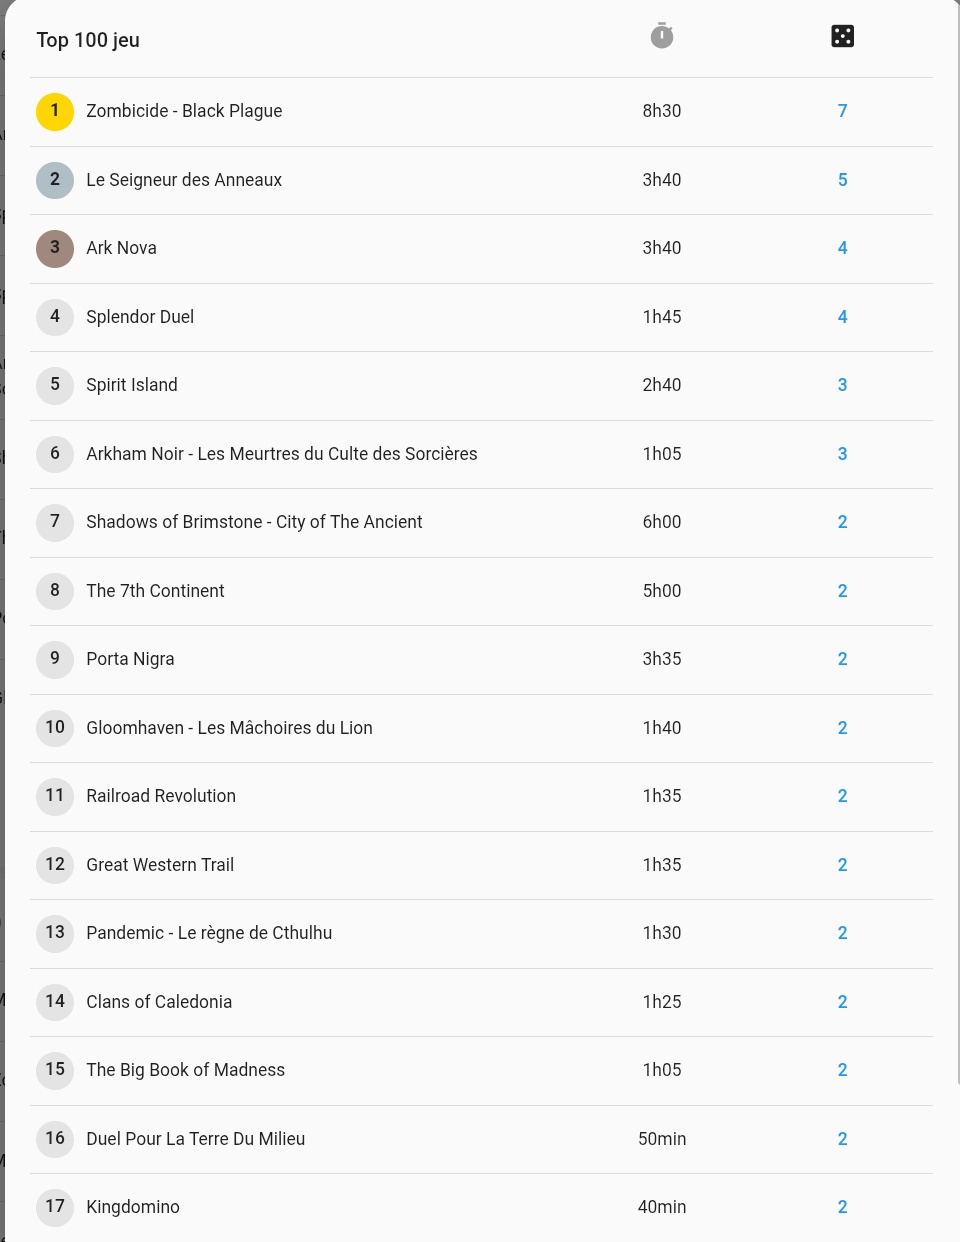960x1242 pixels.
Task: Click the dice play-count column icon
Action: [x=842, y=36]
